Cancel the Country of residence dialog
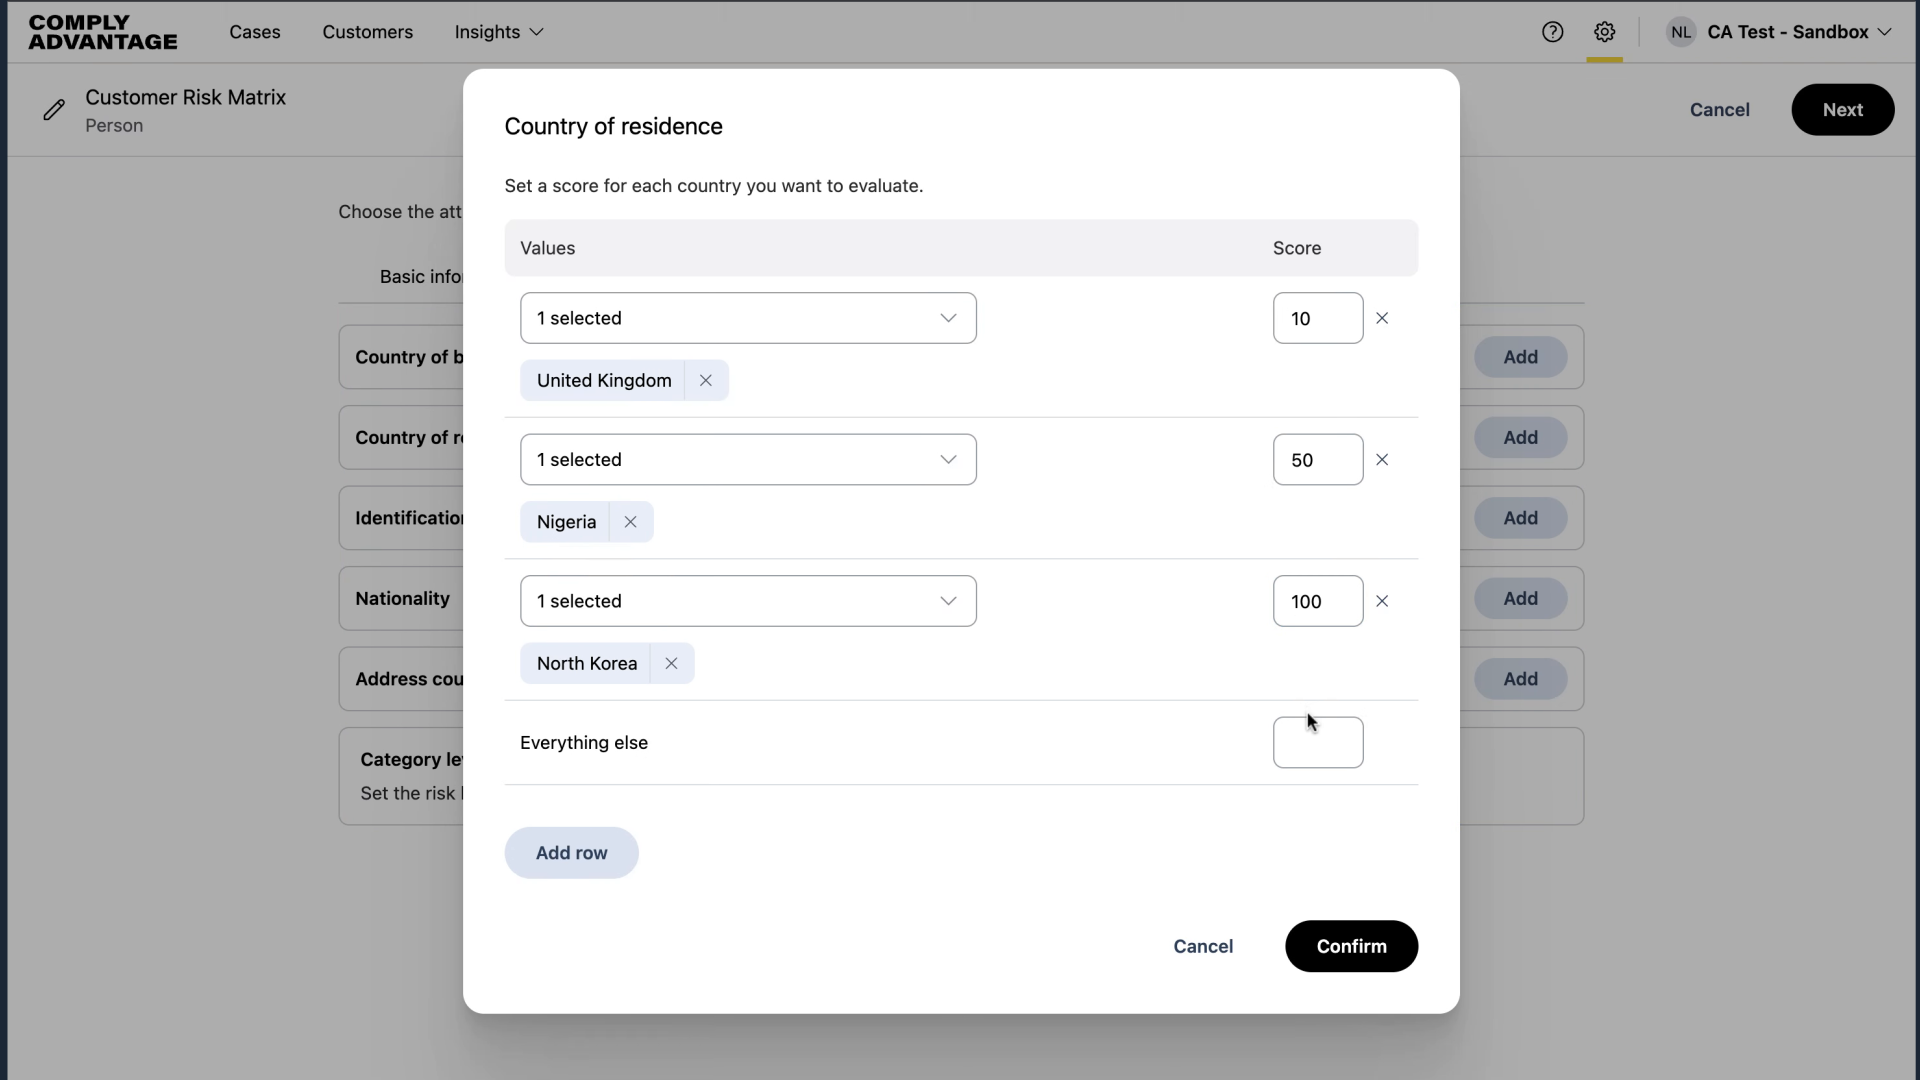The height and width of the screenshot is (1080, 1920). click(1203, 946)
